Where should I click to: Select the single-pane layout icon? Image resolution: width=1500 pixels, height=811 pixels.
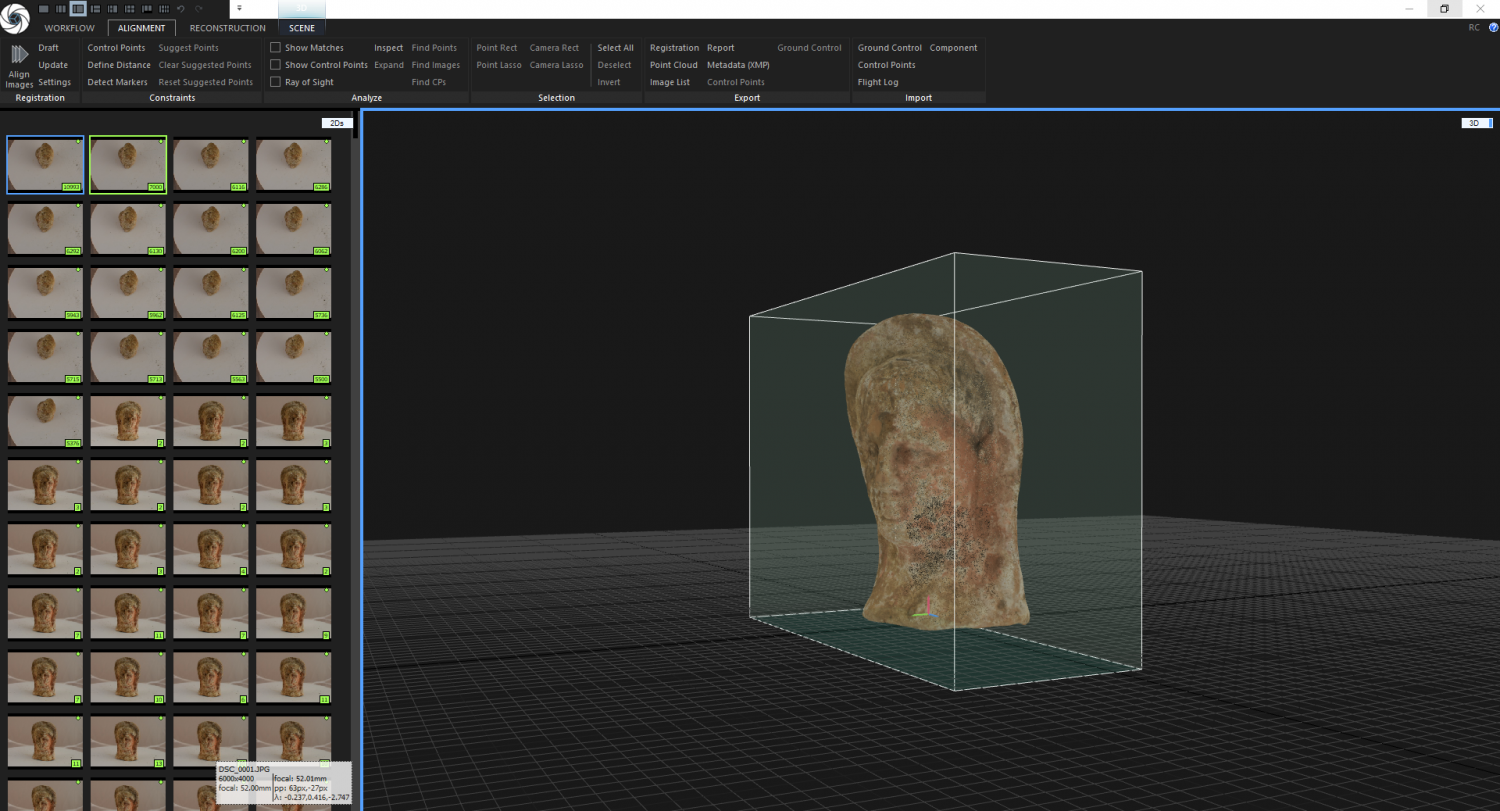[44, 9]
